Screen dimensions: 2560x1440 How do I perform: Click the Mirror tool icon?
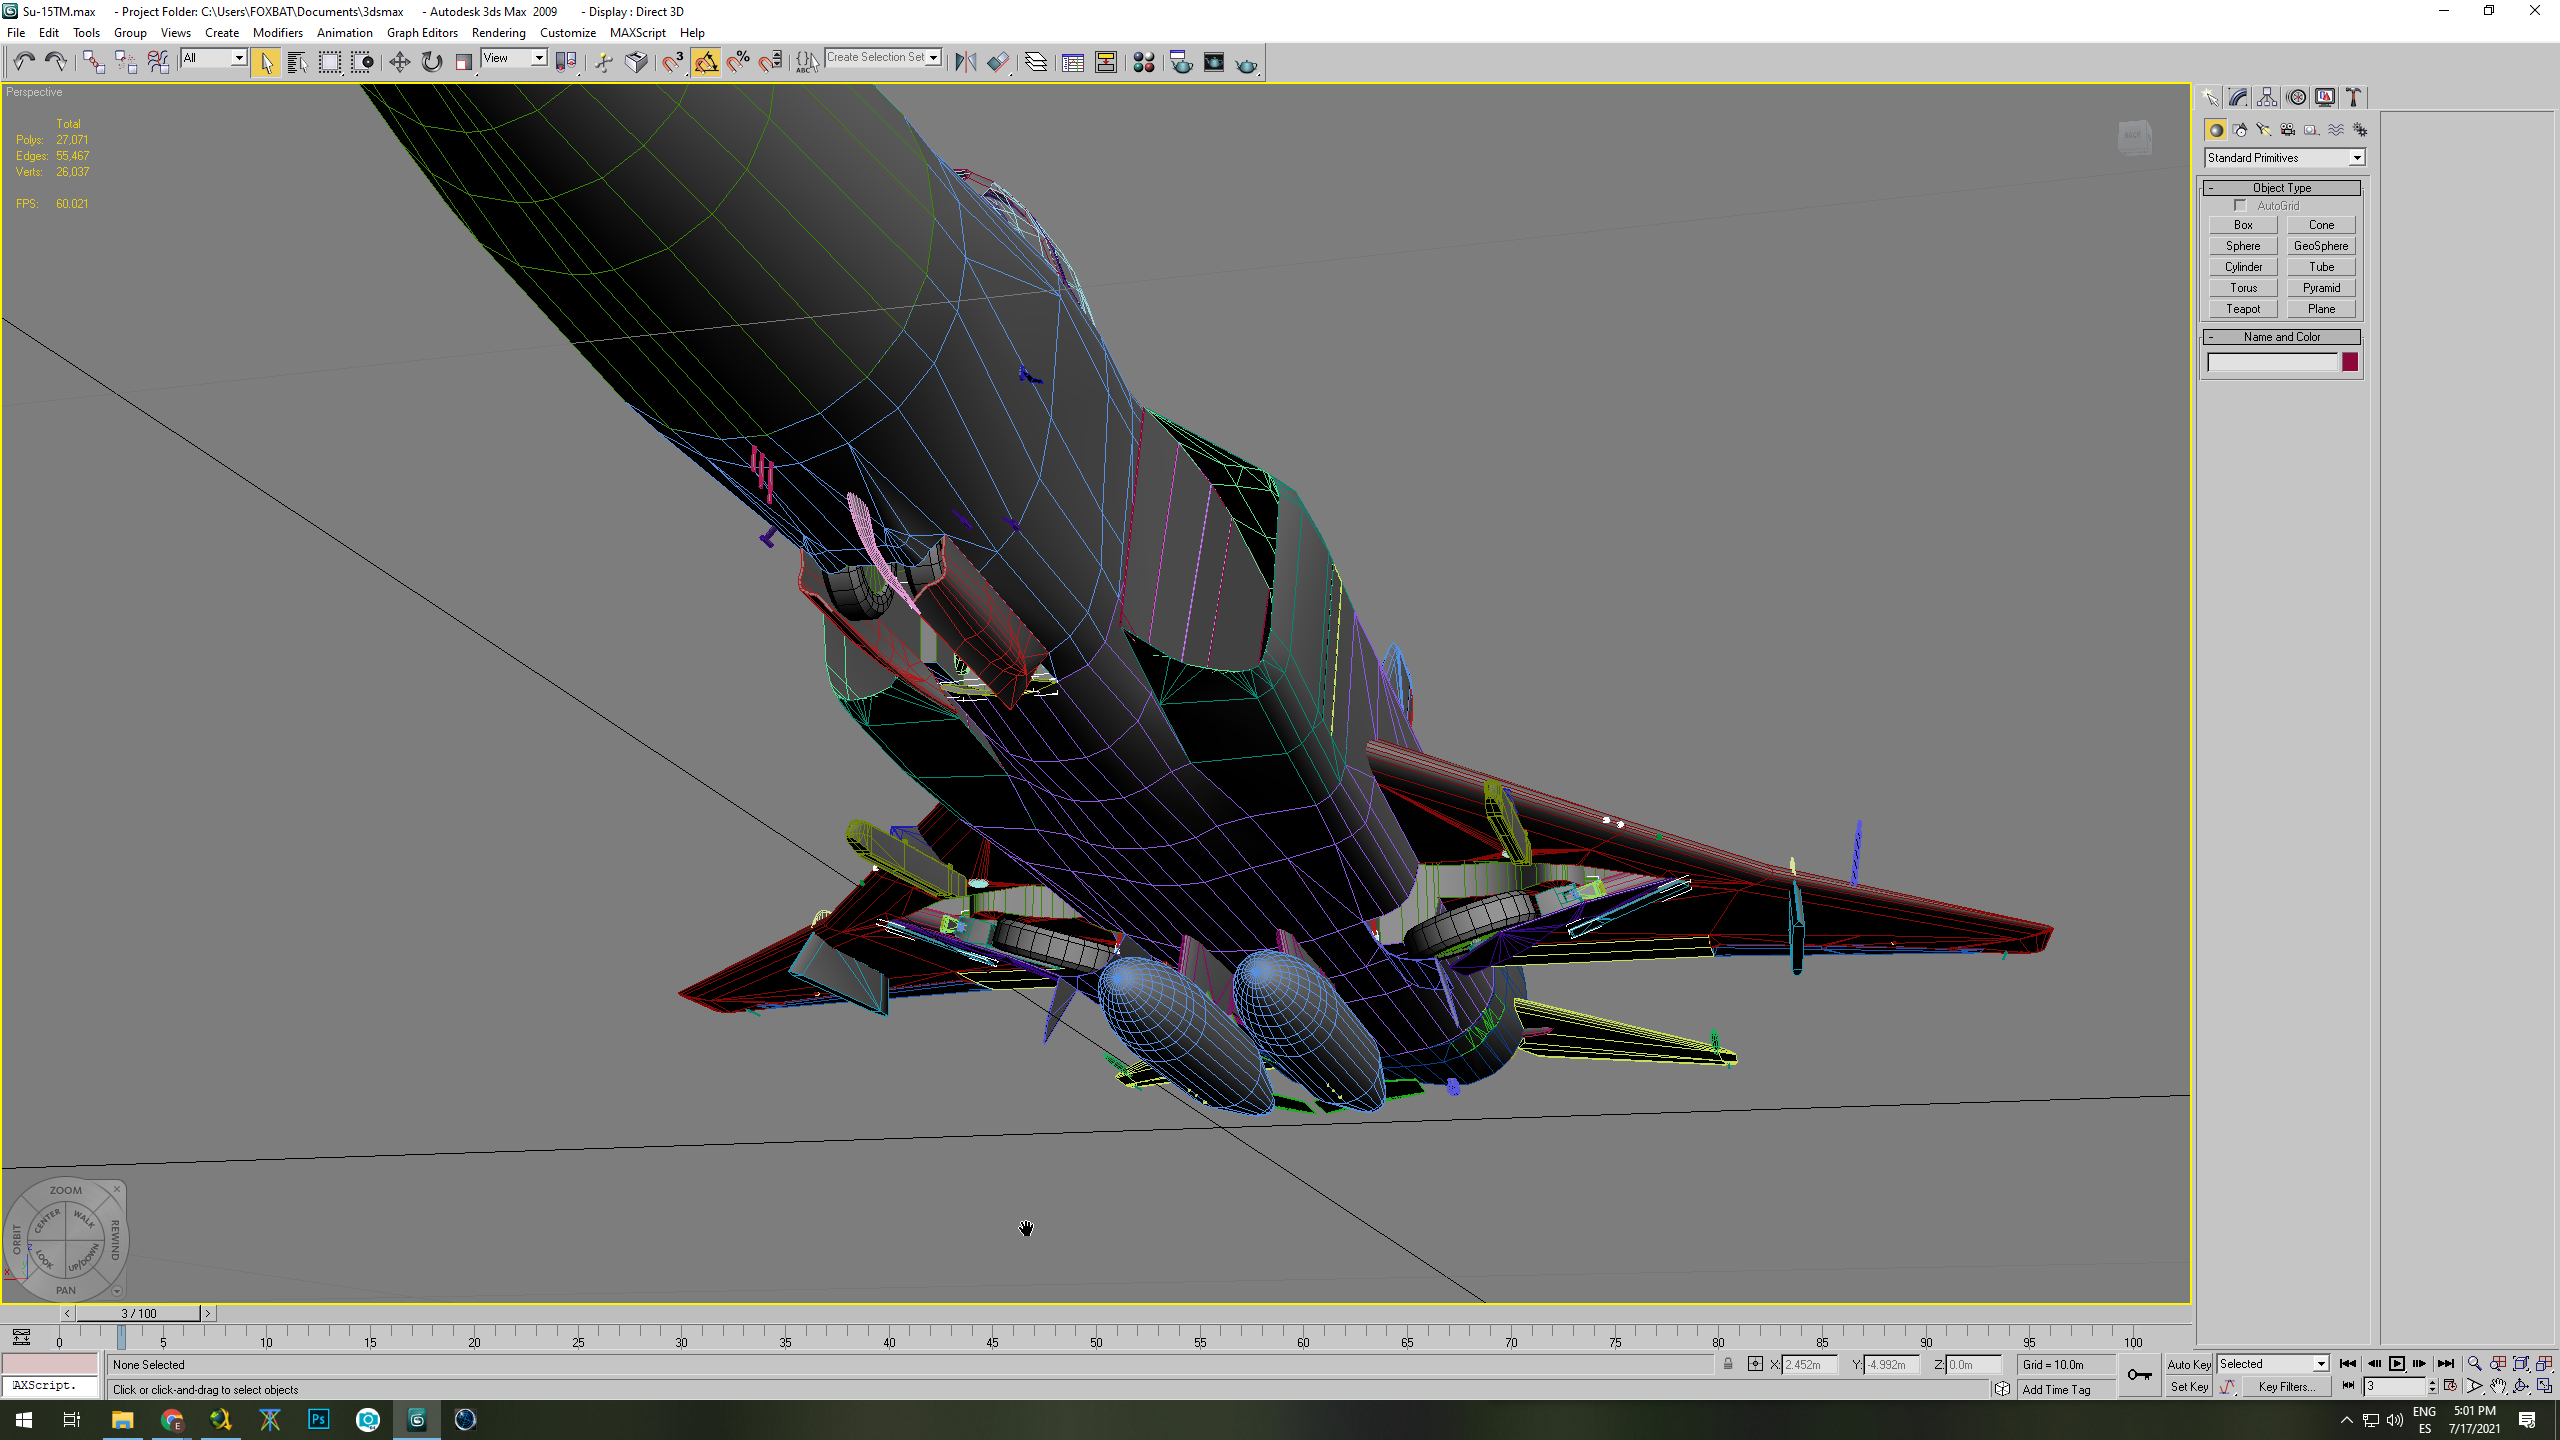[x=965, y=62]
